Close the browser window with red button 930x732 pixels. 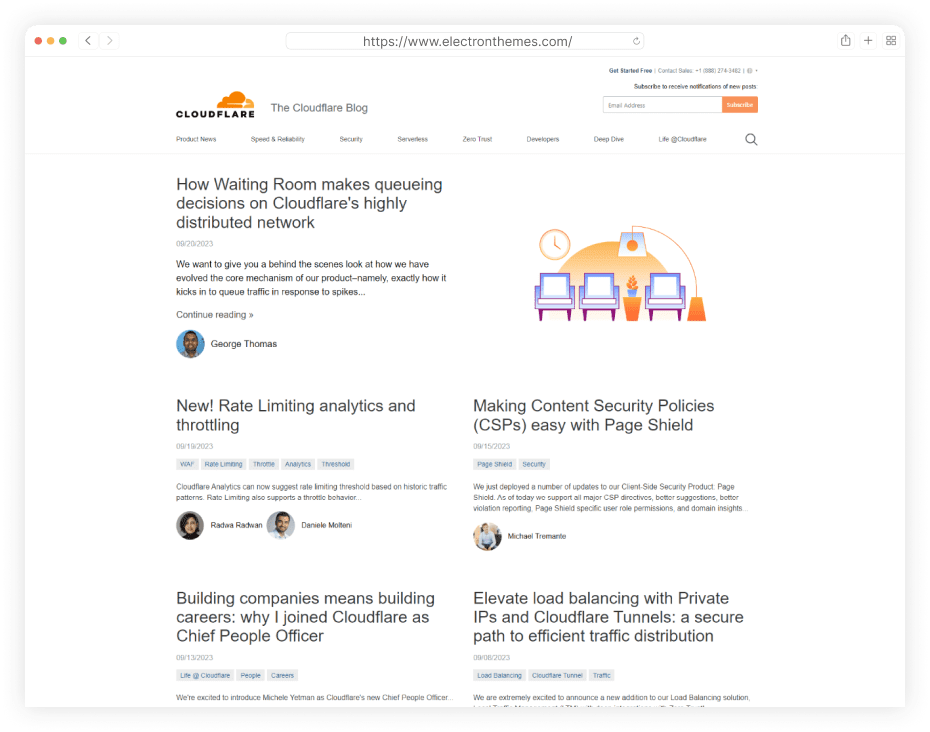click(x=38, y=41)
